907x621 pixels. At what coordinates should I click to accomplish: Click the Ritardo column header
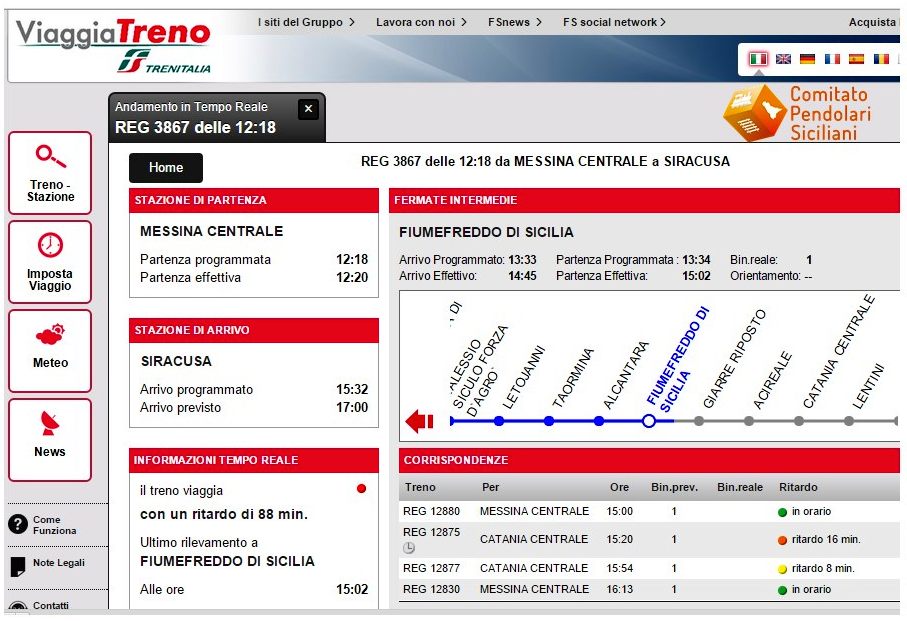pyautogui.click(x=798, y=487)
